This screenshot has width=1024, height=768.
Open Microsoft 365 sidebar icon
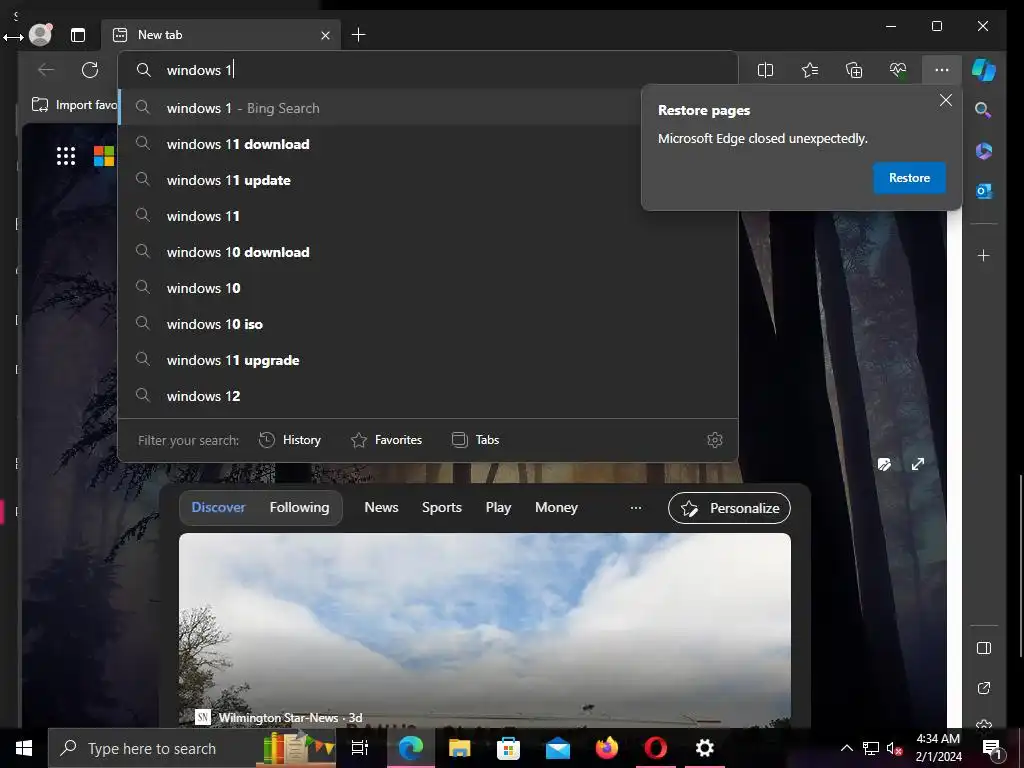pyautogui.click(x=984, y=151)
